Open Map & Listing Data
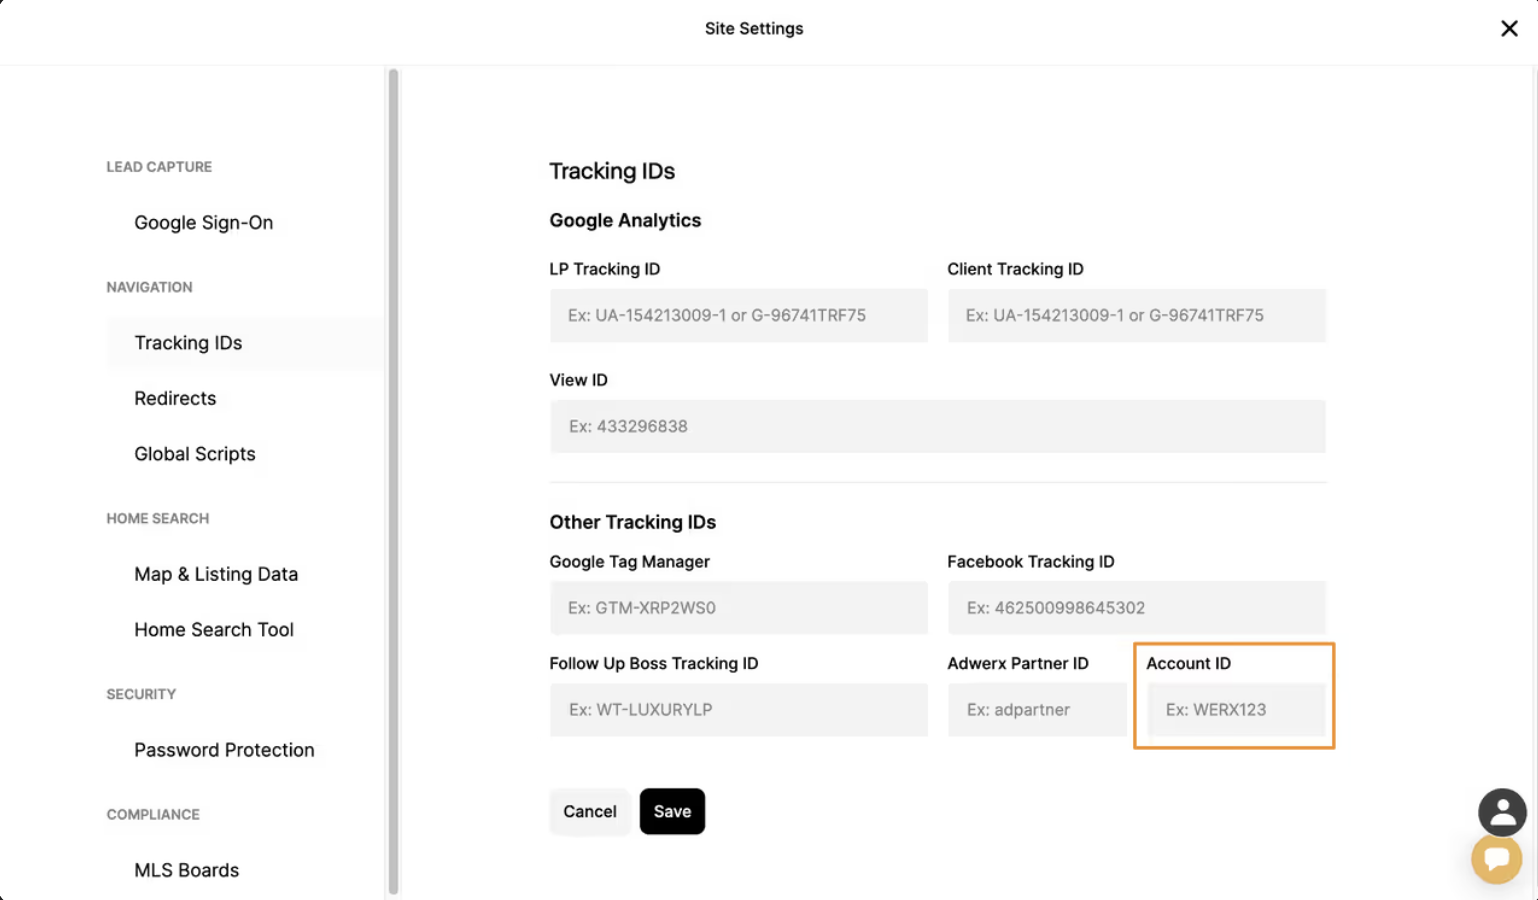Screen dimensions: 1538x900 (216, 574)
